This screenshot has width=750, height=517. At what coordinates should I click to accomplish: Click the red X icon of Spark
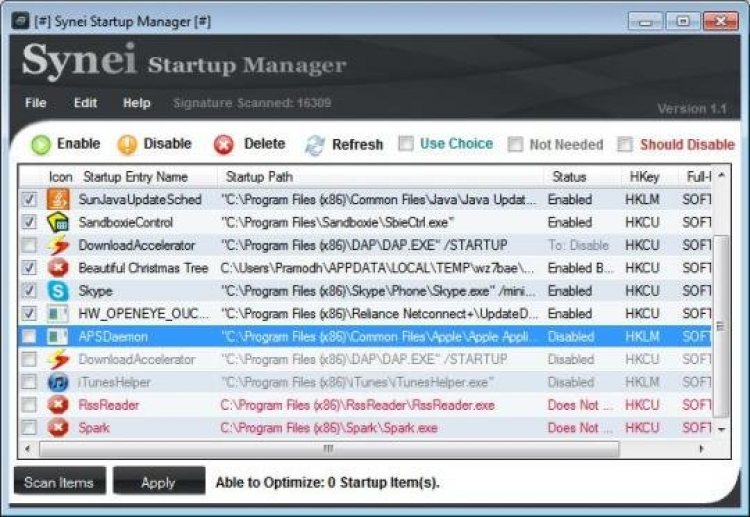58,428
